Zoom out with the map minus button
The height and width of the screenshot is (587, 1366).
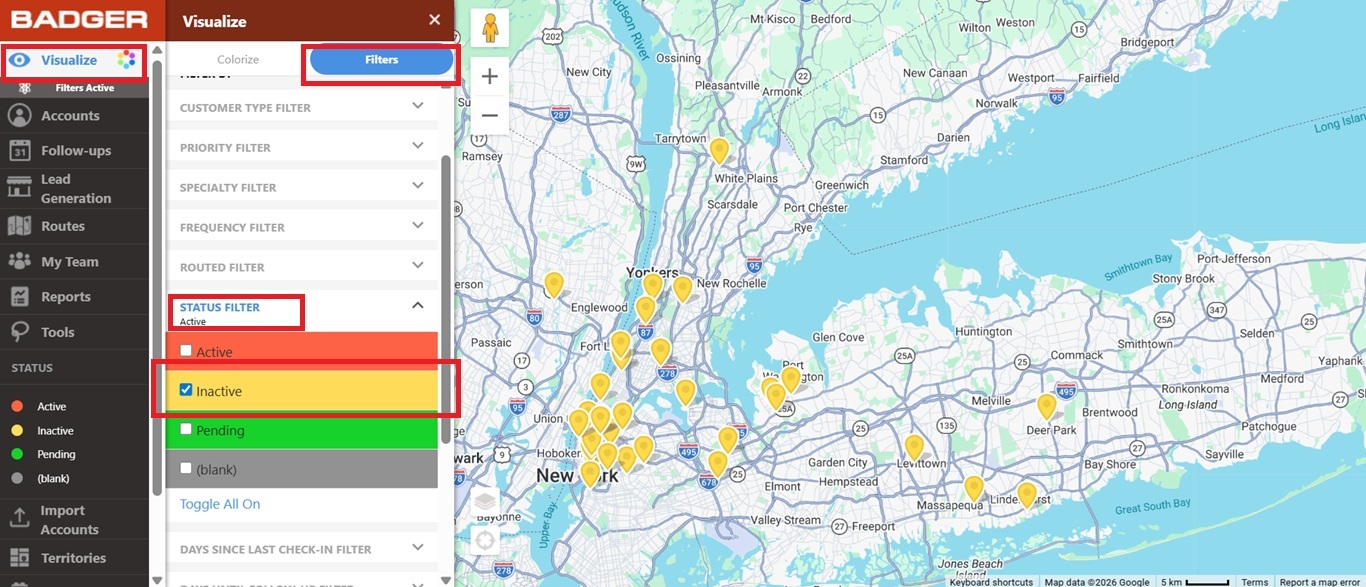[489, 116]
